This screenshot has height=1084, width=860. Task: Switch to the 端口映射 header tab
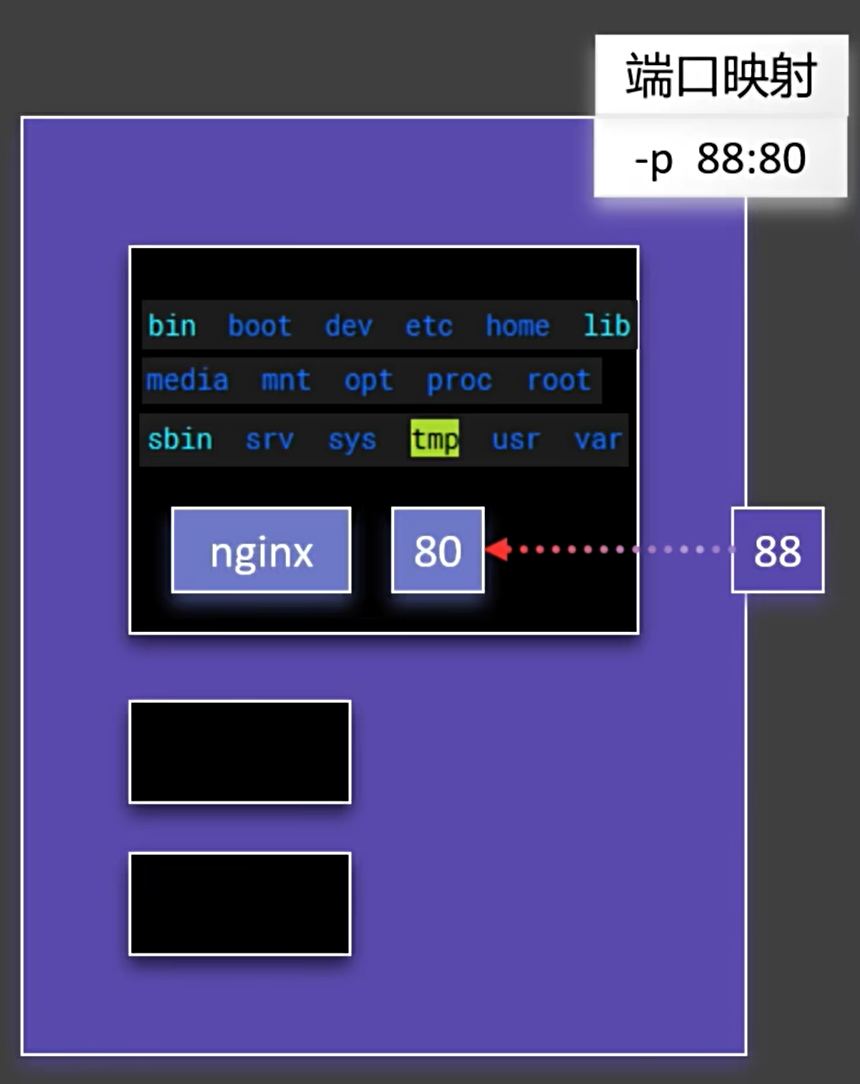(x=722, y=73)
